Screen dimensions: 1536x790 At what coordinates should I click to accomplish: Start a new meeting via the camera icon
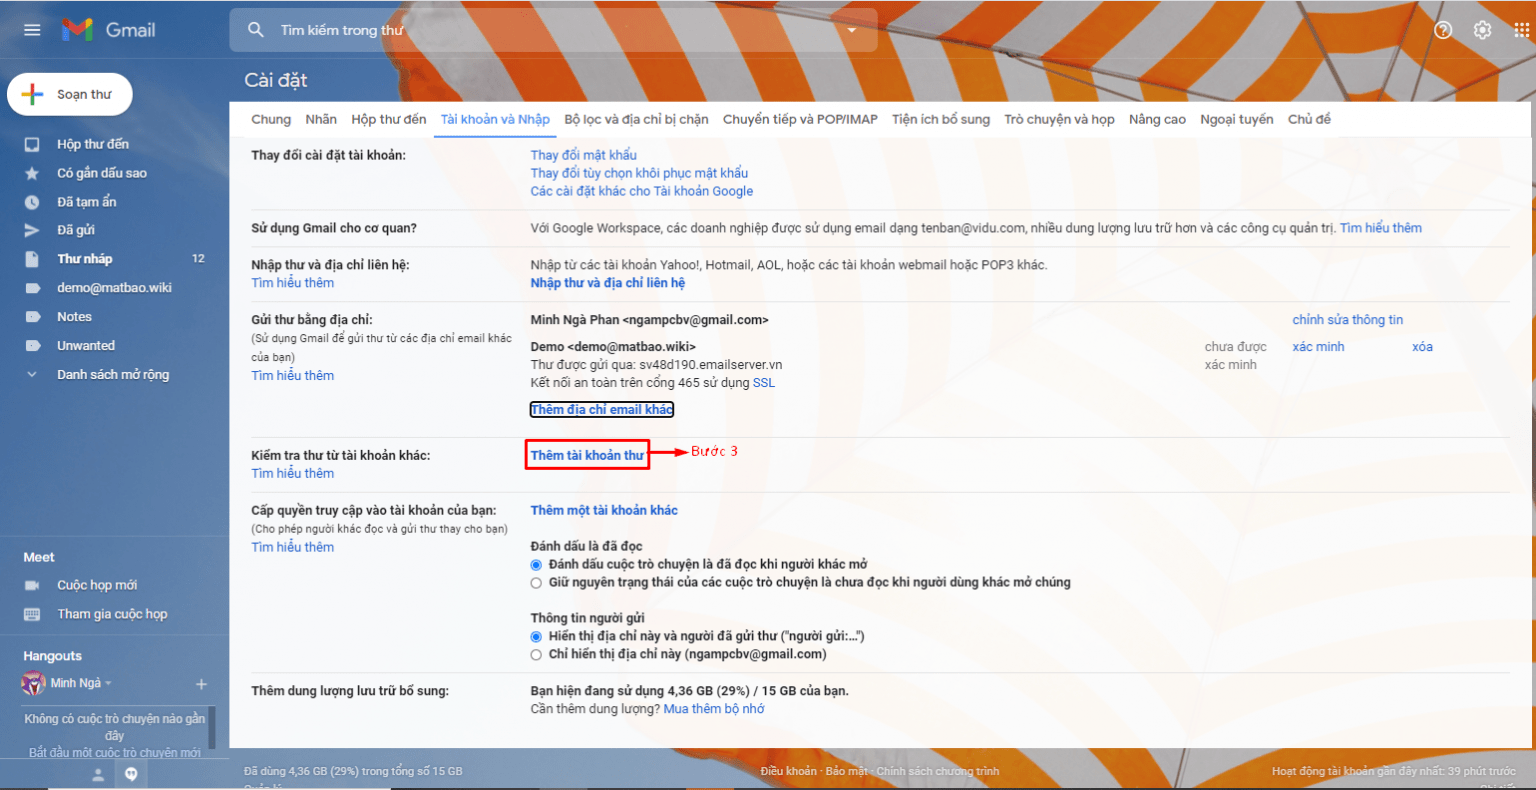click(31, 584)
